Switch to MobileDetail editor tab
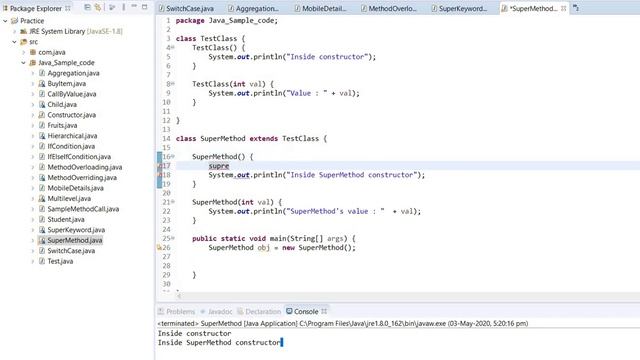The image size is (640, 360). point(321,8)
